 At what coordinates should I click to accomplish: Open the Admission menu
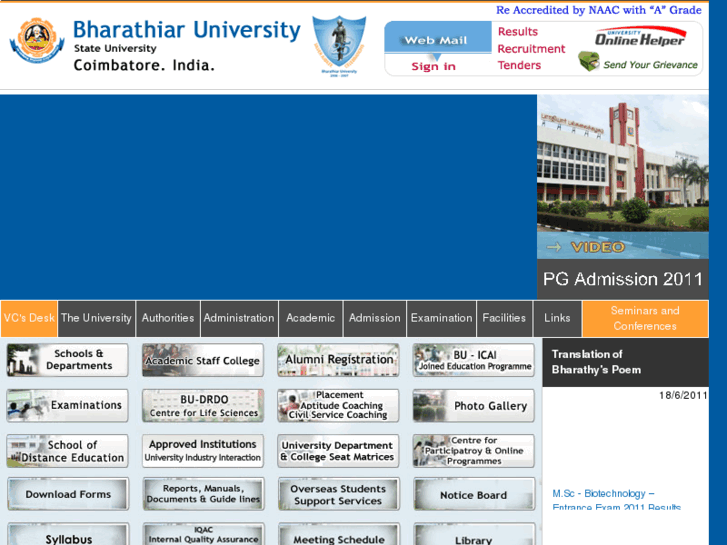point(375,318)
